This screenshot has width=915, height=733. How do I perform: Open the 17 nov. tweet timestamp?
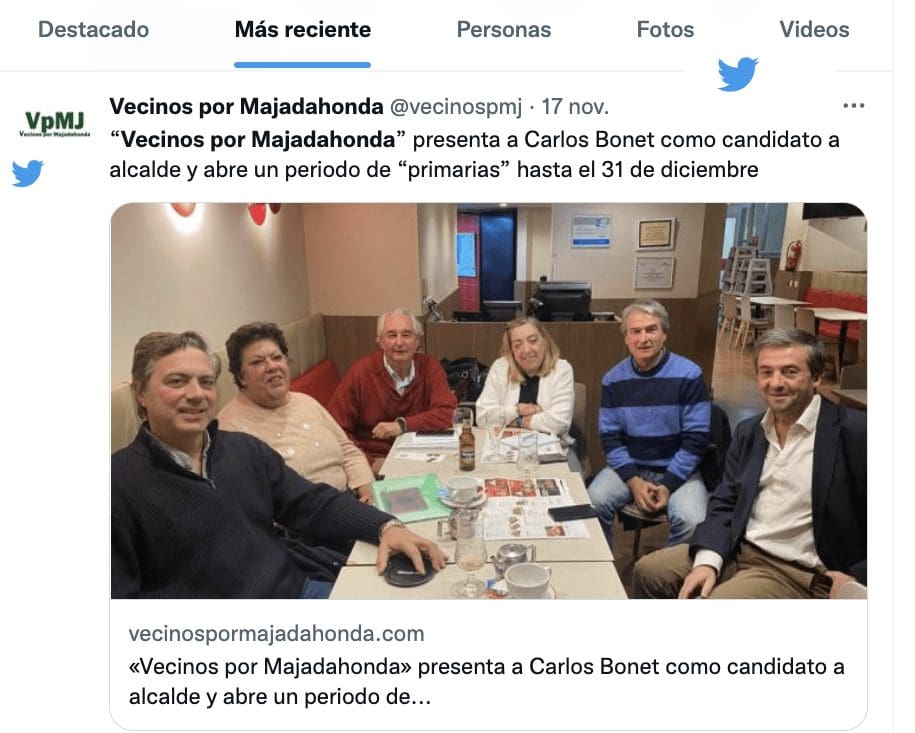[575, 107]
